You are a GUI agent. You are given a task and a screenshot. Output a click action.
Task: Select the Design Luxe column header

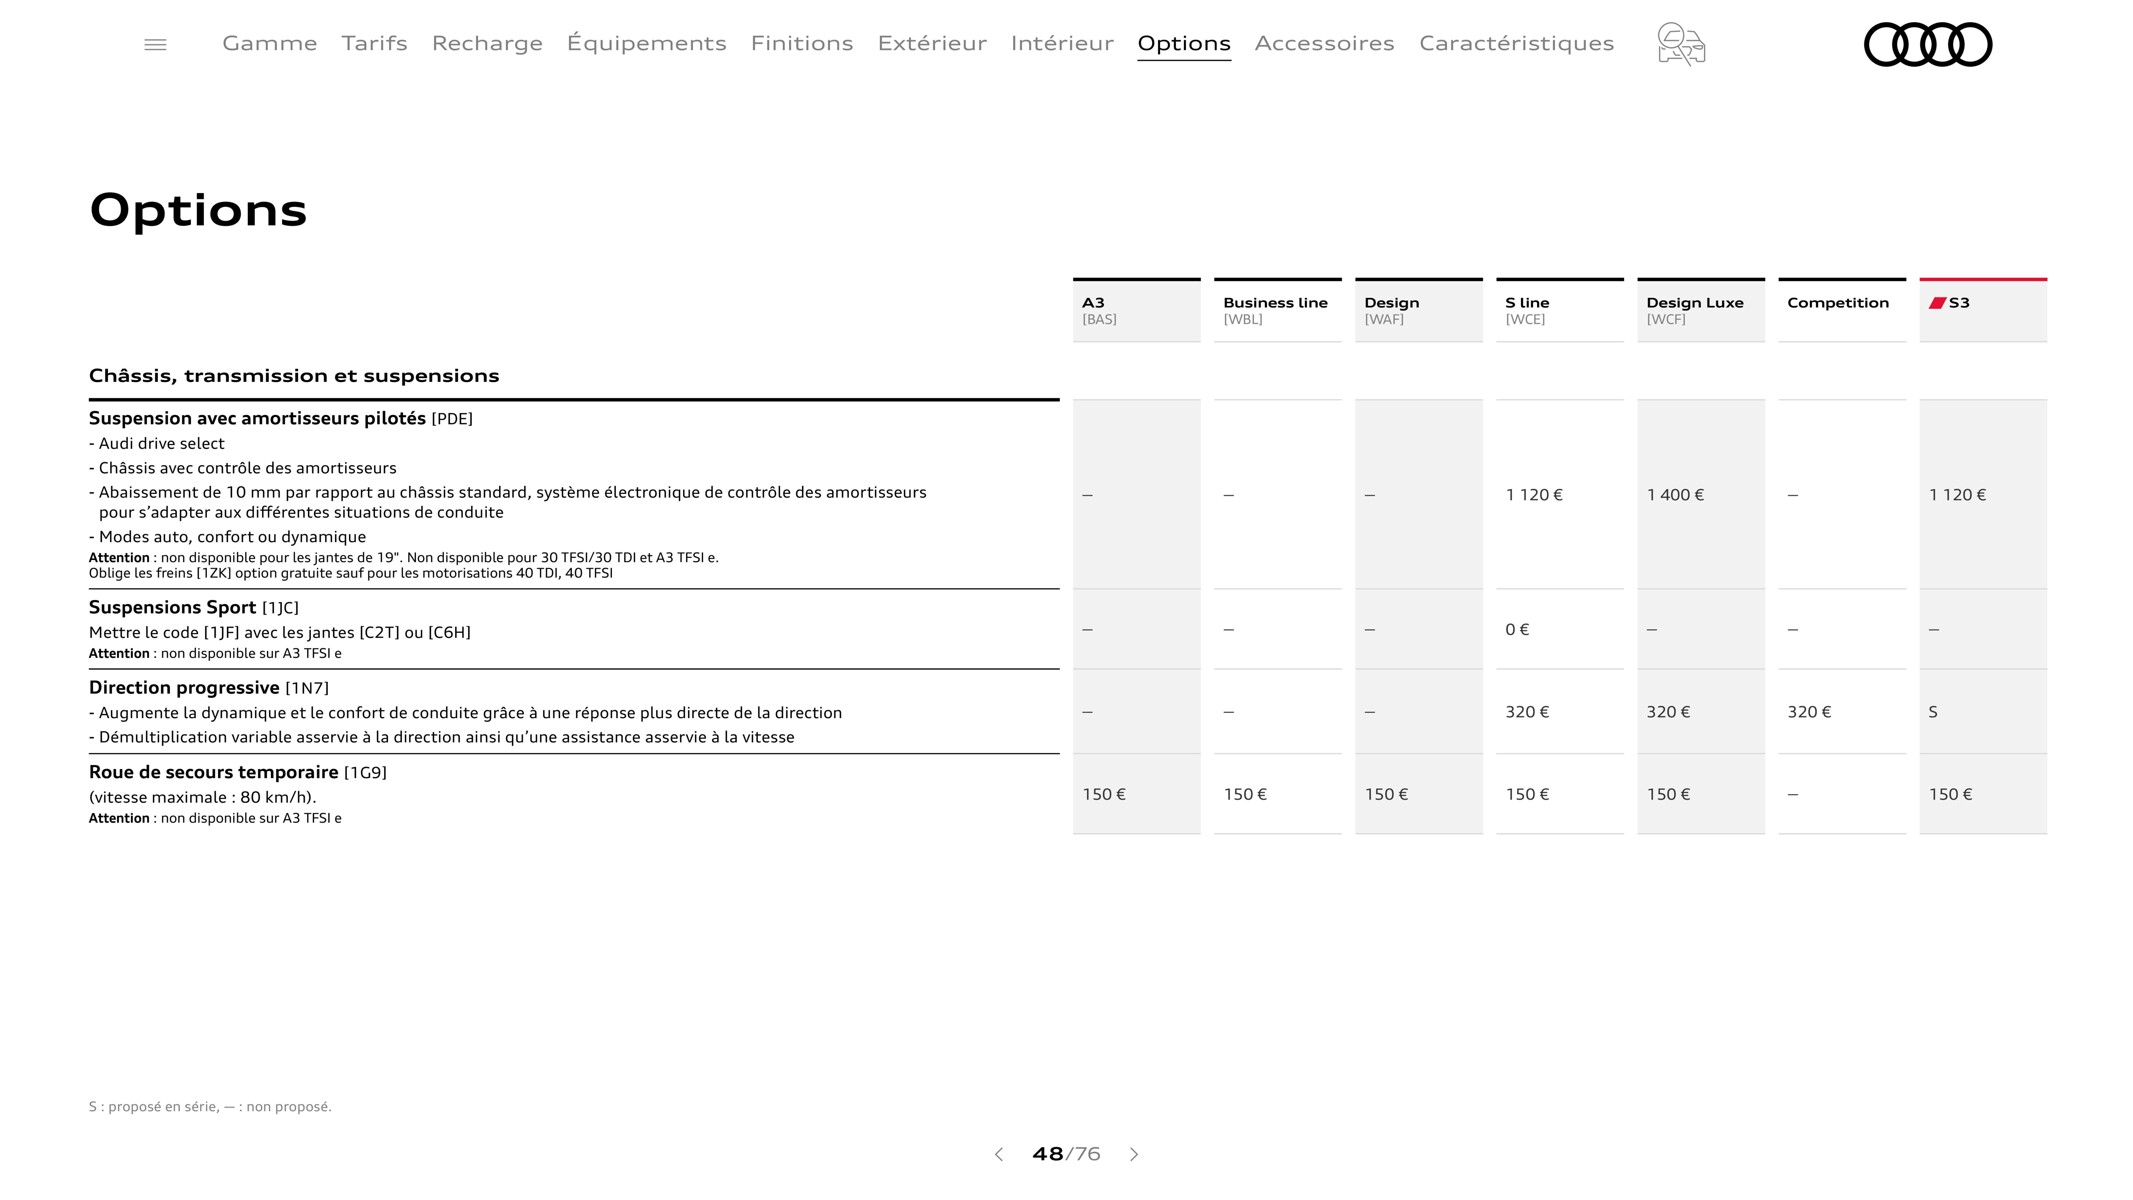point(1701,310)
